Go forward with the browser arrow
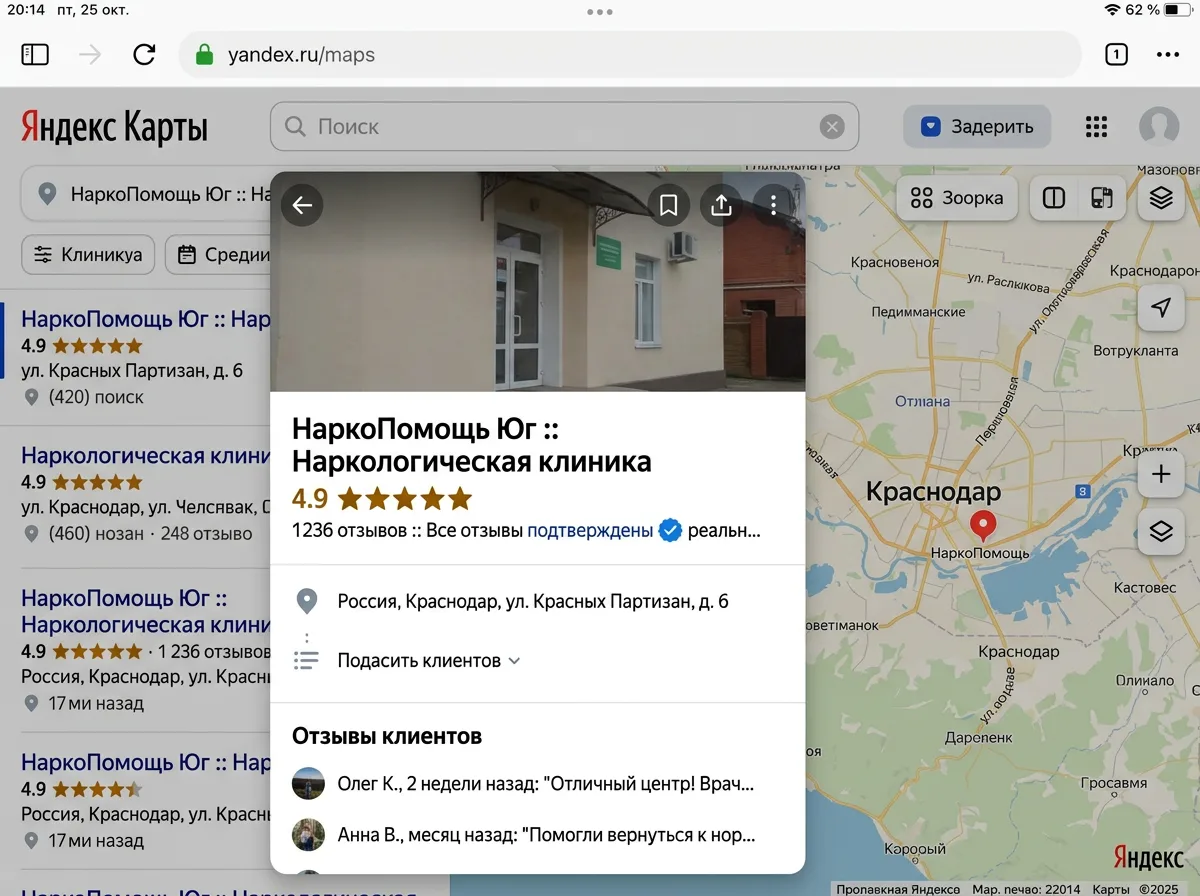Image resolution: width=1200 pixels, height=896 pixels. point(90,54)
